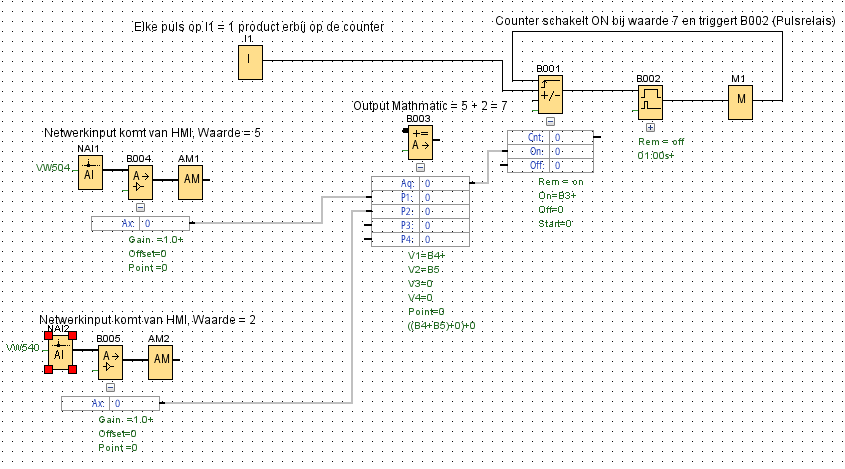Select the B004 analog amplifier block
Screen dimensions: 845x469
[140, 182]
